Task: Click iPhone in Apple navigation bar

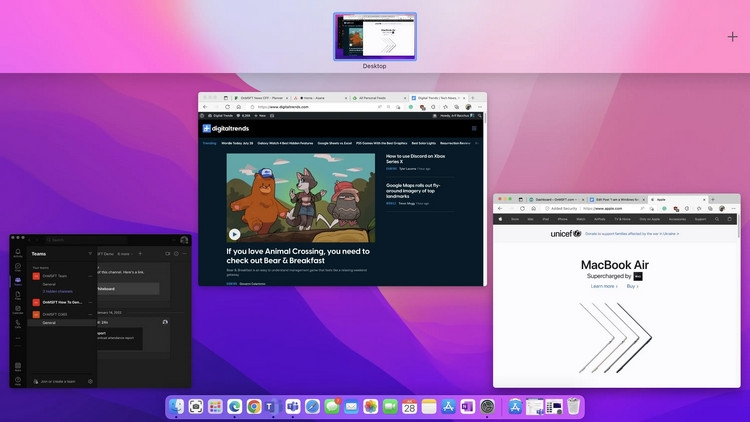Action: point(562,219)
